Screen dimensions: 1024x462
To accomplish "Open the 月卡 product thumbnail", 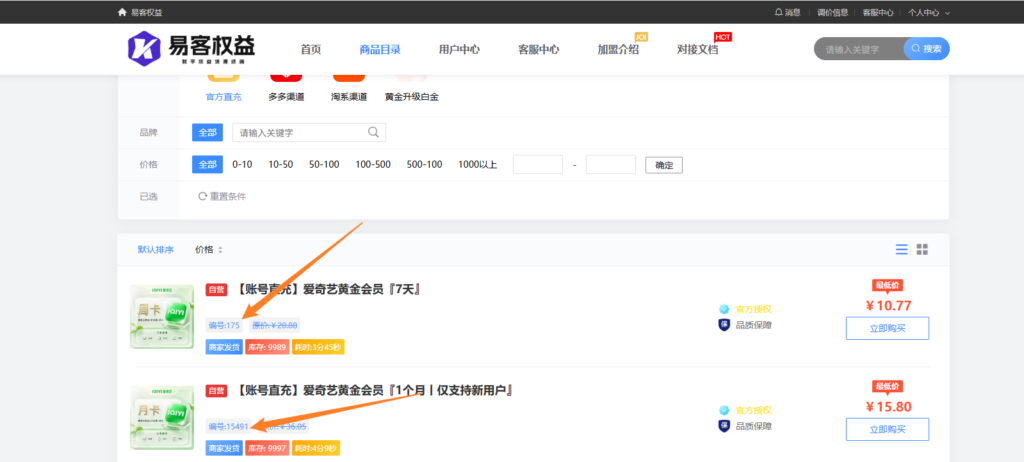I will [162, 418].
